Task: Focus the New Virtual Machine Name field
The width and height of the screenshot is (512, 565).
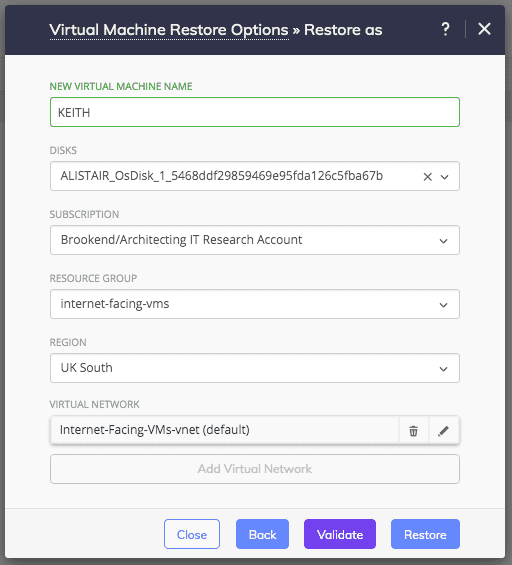Action: [x=255, y=112]
